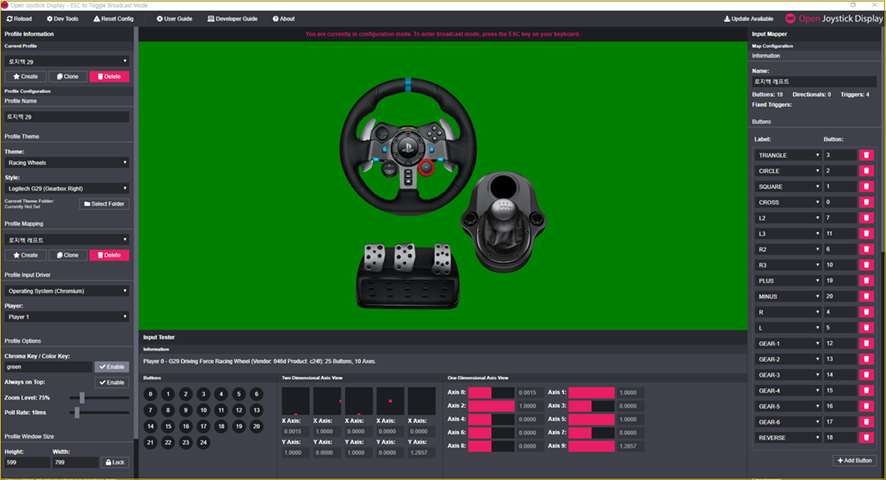
Task: Create a new profile
Action: pyautogui.click(x=25, y=76)
